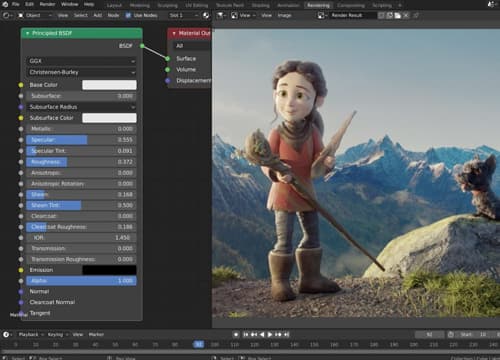
Task: Toggle fake user for Render Result
Action: click(x=382, y=15)
